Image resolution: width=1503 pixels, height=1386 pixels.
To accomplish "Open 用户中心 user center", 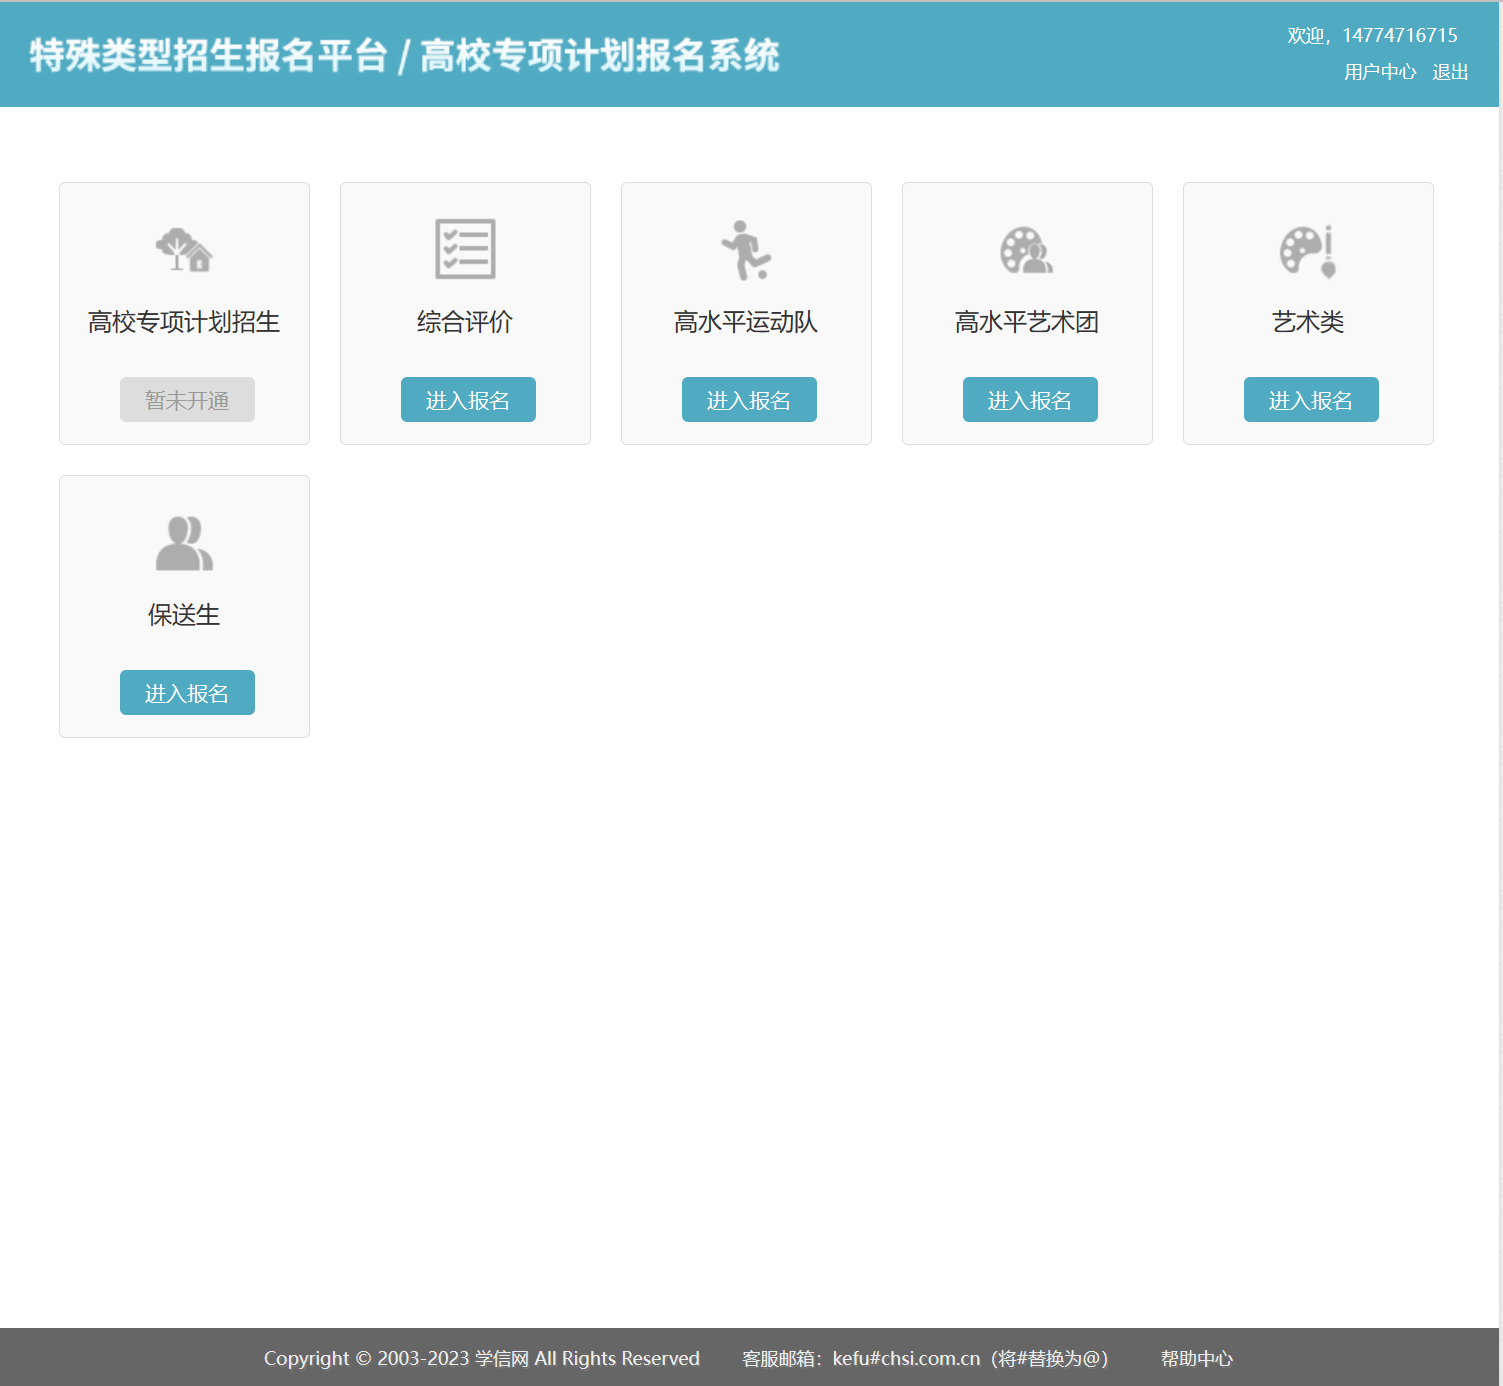I will click(x=1379, y=72).
